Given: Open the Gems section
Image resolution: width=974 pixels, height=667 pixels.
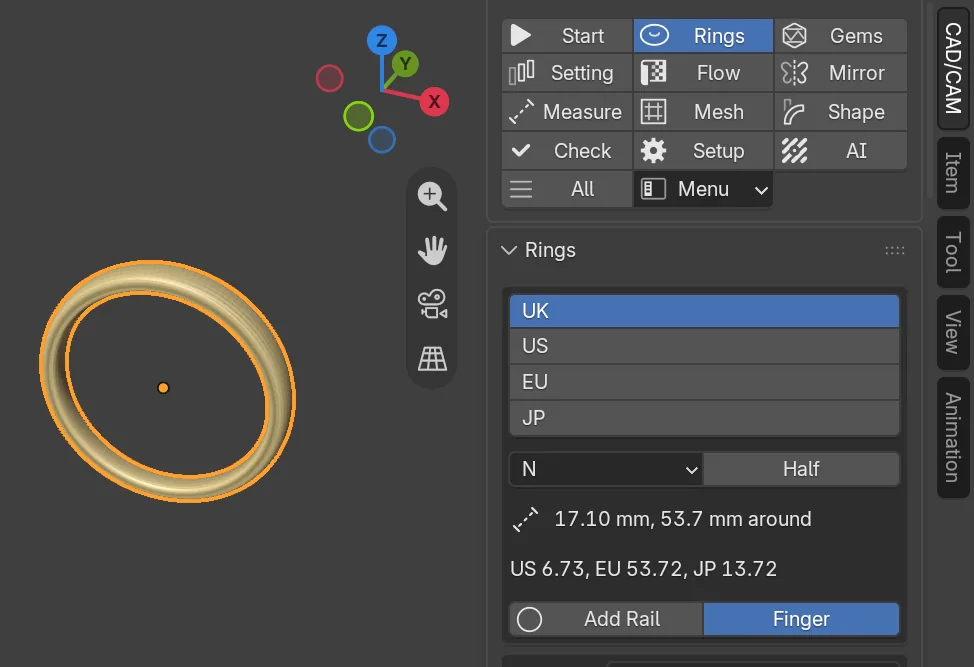Looking at the screenshot, I should [x=840, y=36].
